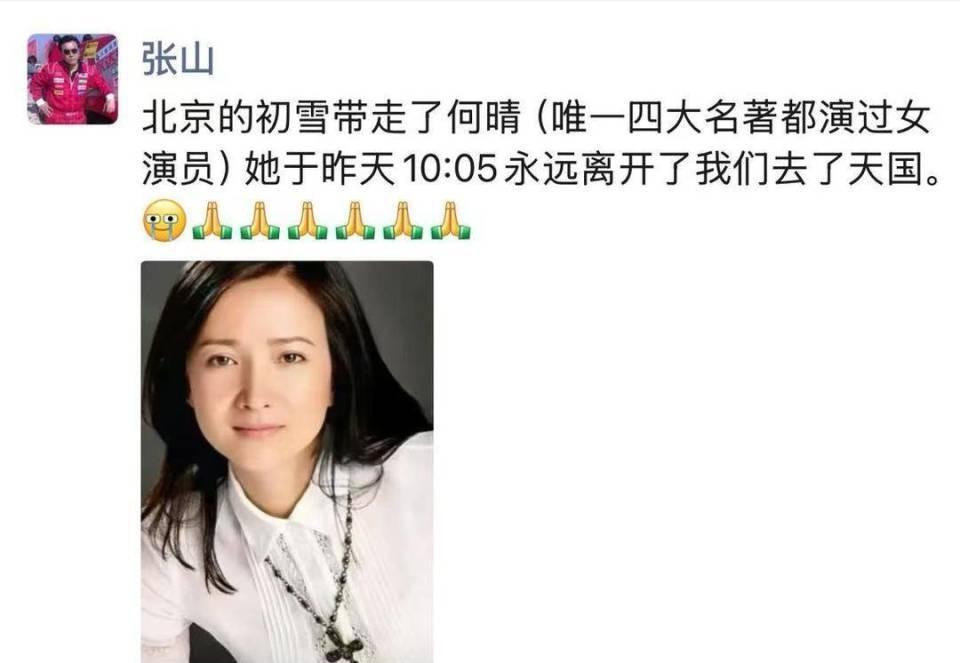Open the attached portrait photo of woman
The width and height of the screenshot is (960, 663).
(287, 462)
